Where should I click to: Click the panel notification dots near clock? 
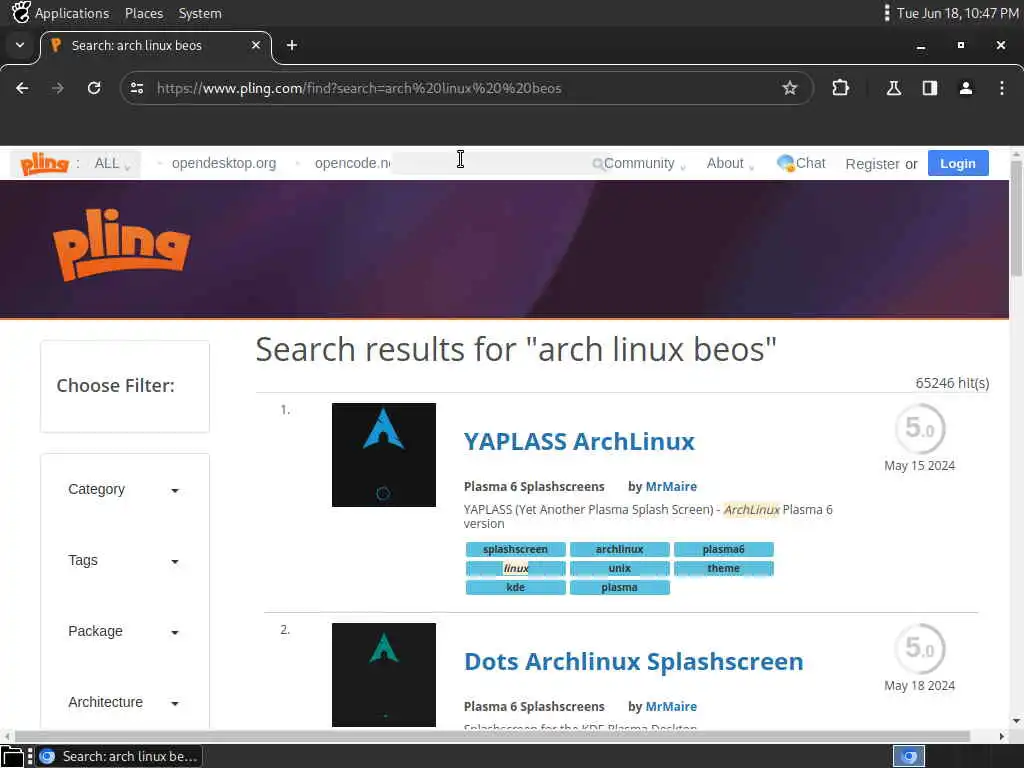pyautogui.click(x=886, y=13)
